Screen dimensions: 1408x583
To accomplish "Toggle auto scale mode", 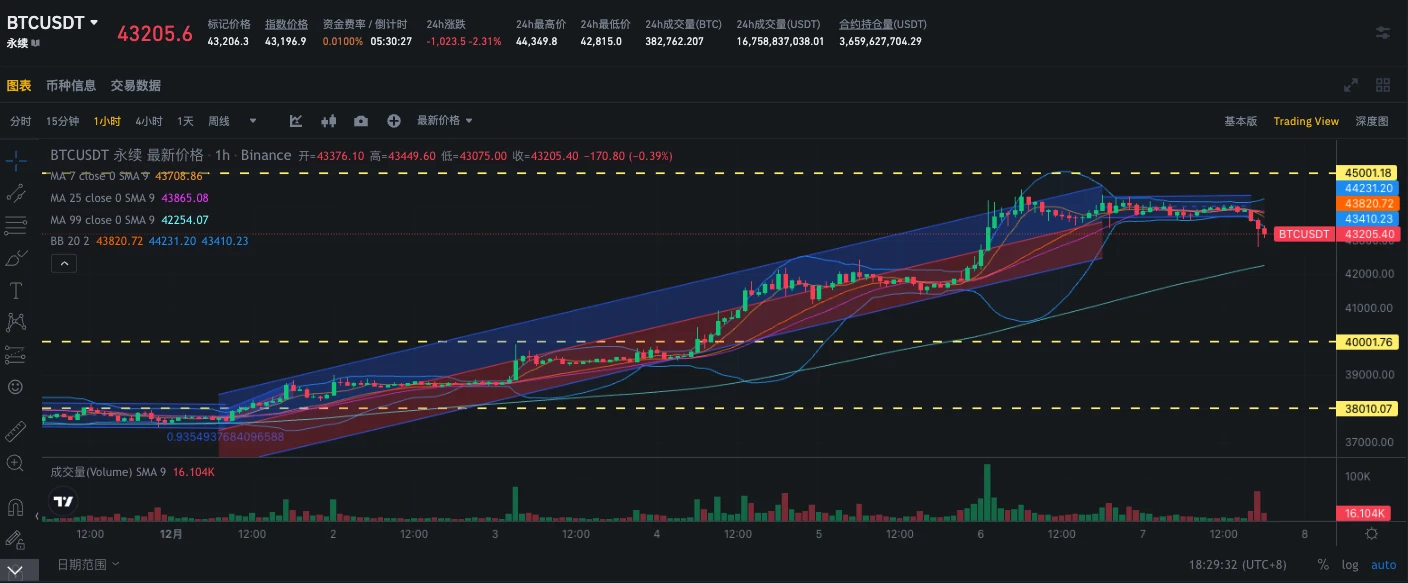I will point(1383,565).
